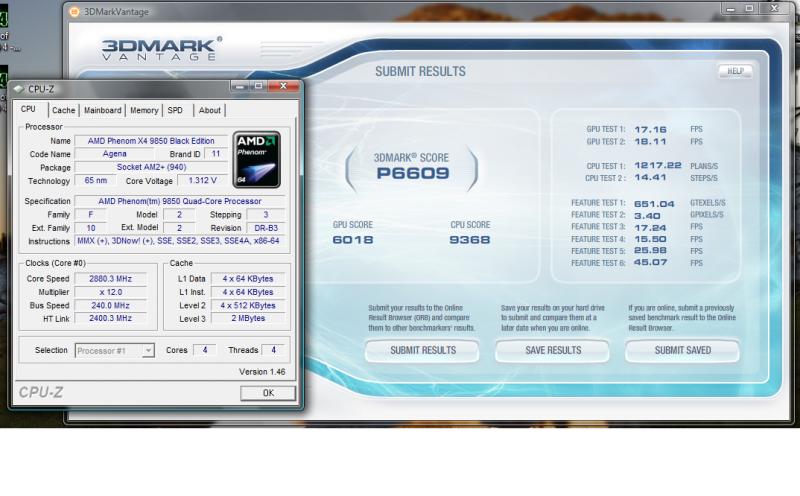Screen dimensions: 800x496
Task: Maximize the CPU-Z window
Action: pyautogui.click(x=259, y=86)
